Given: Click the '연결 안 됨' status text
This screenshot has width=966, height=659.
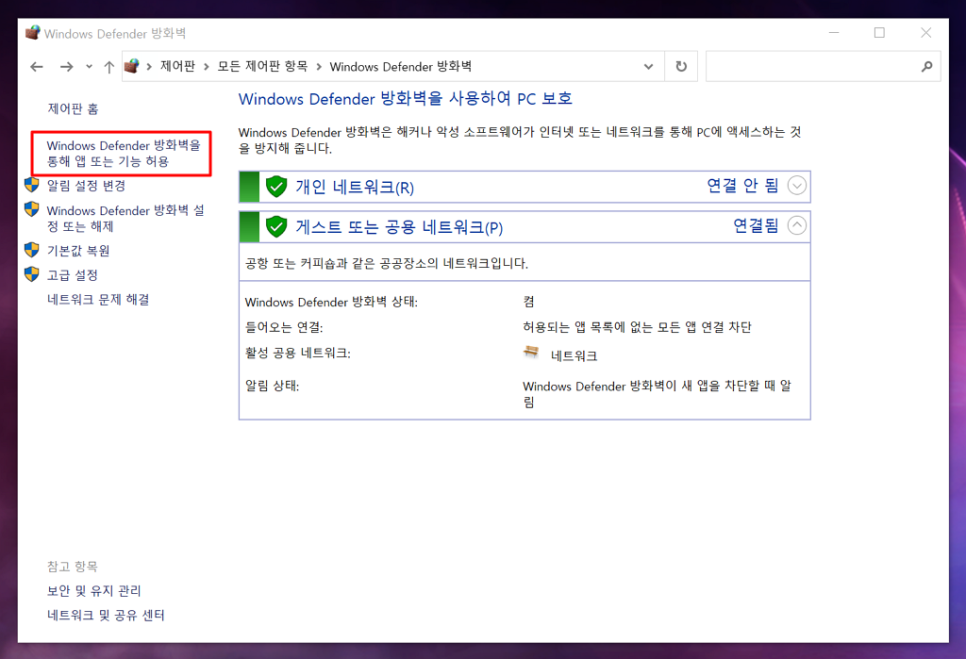Looking at the screenshot, I should [x=742, y=185].
